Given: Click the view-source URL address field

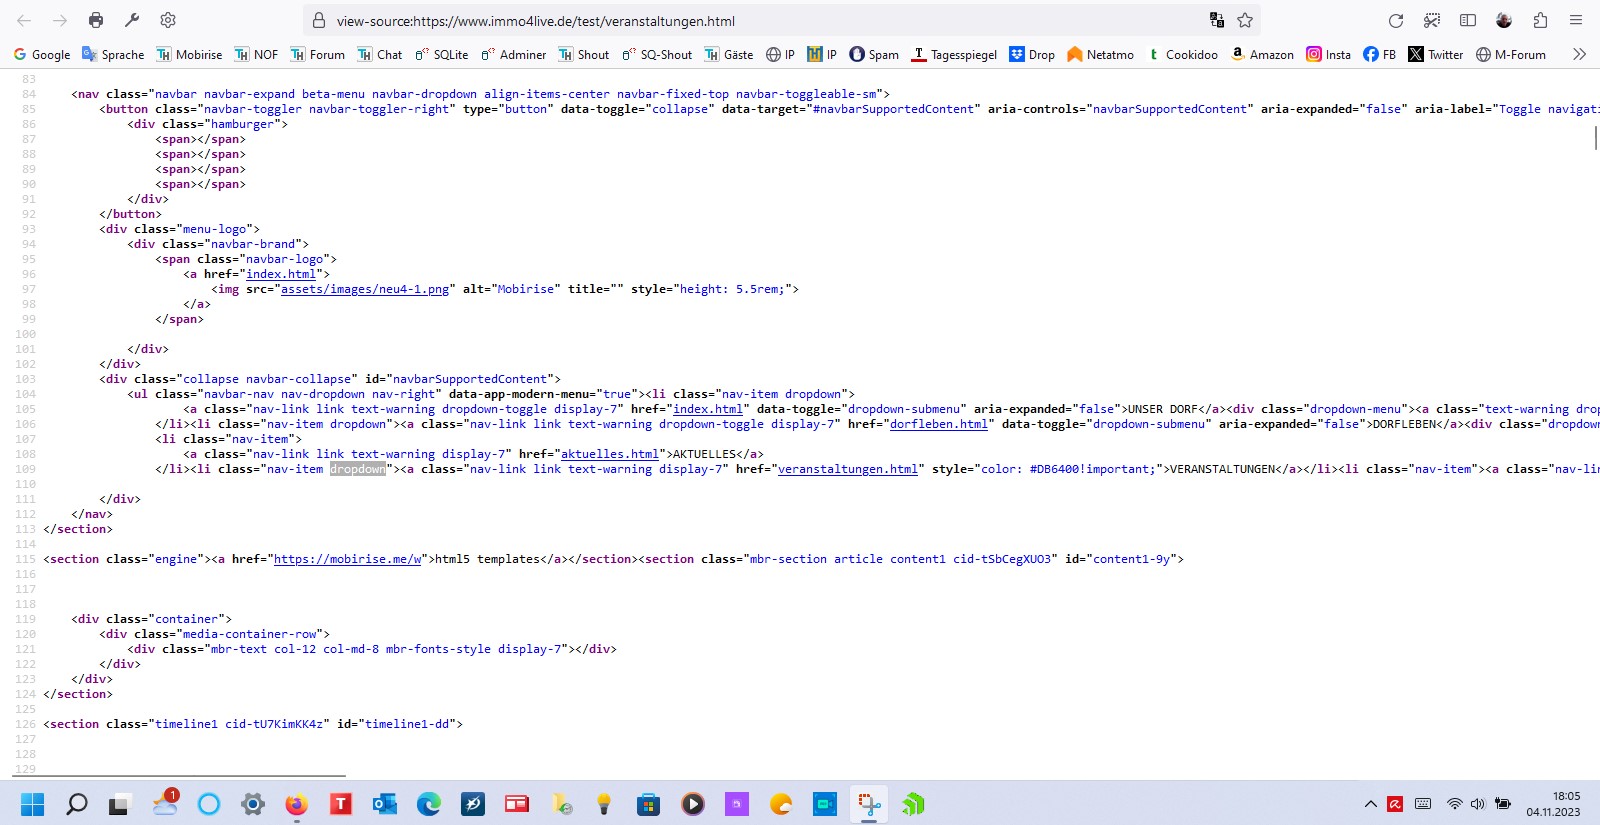Looking at the screenshot, I should [x=700, y=21].
